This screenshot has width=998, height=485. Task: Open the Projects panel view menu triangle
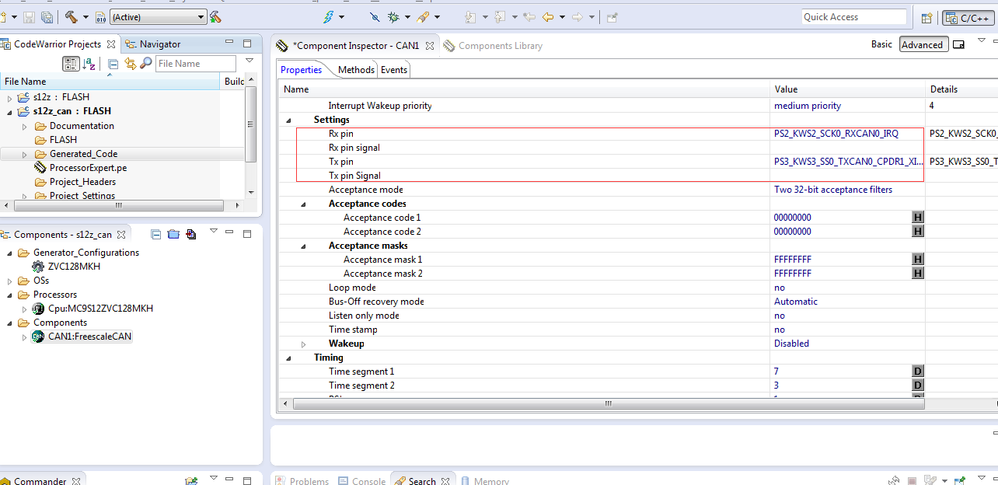tap(250, 61)
